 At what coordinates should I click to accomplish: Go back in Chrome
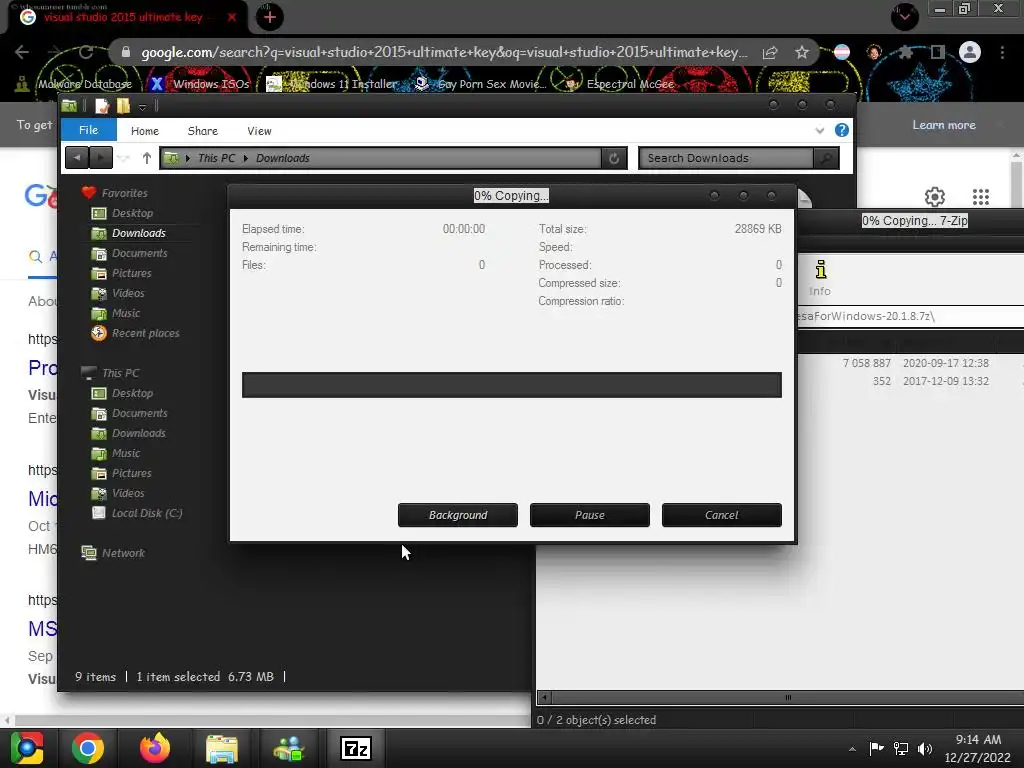pos(22,52)
